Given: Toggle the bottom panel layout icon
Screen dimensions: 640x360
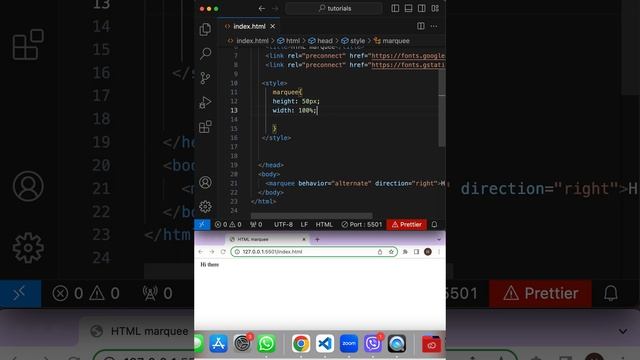Looking at the screenshot, I should click(x=408, y=8).
